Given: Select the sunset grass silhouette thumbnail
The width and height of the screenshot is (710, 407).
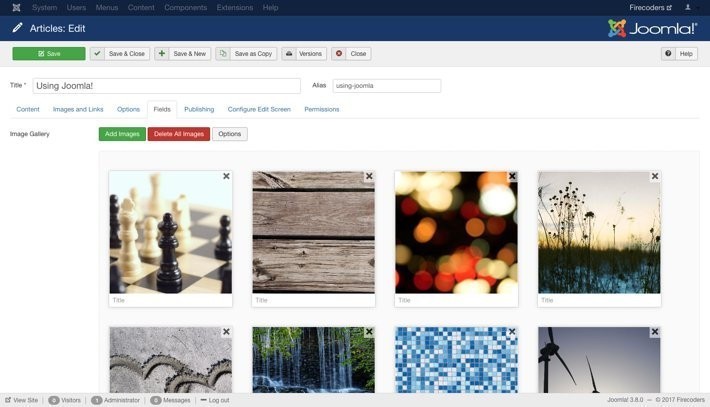Looking at the screenshot, I should [x=599, y=232].
